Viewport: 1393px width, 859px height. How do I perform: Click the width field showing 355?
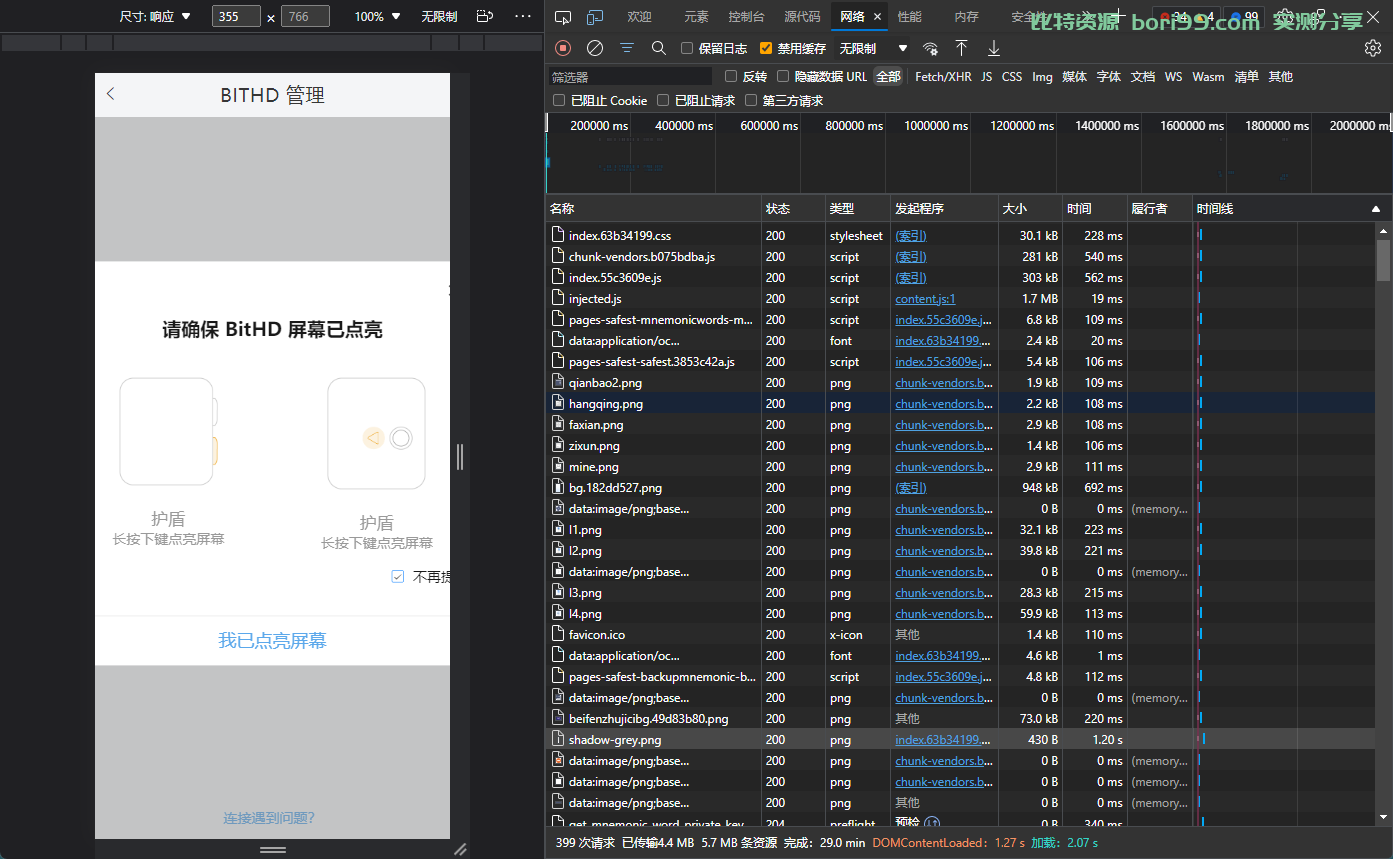[x=237, y=16]
